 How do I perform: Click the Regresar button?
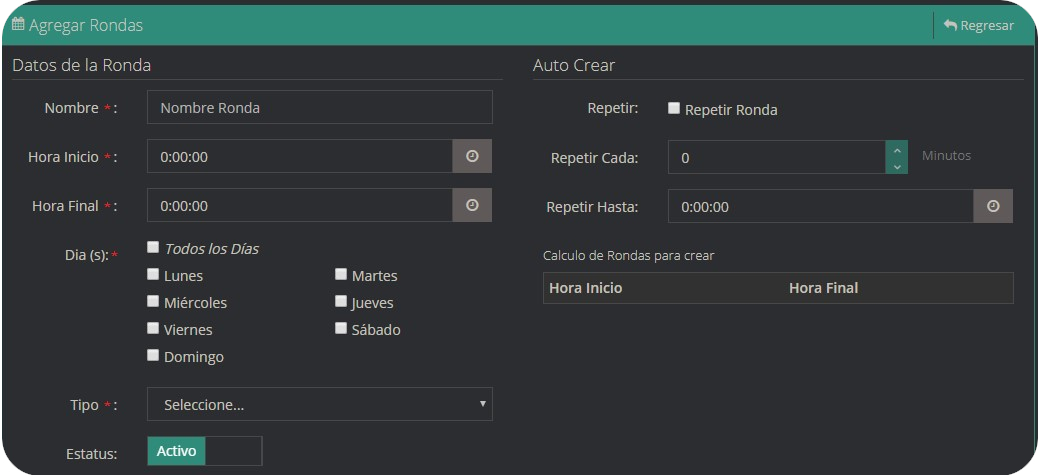click(978, 26)
